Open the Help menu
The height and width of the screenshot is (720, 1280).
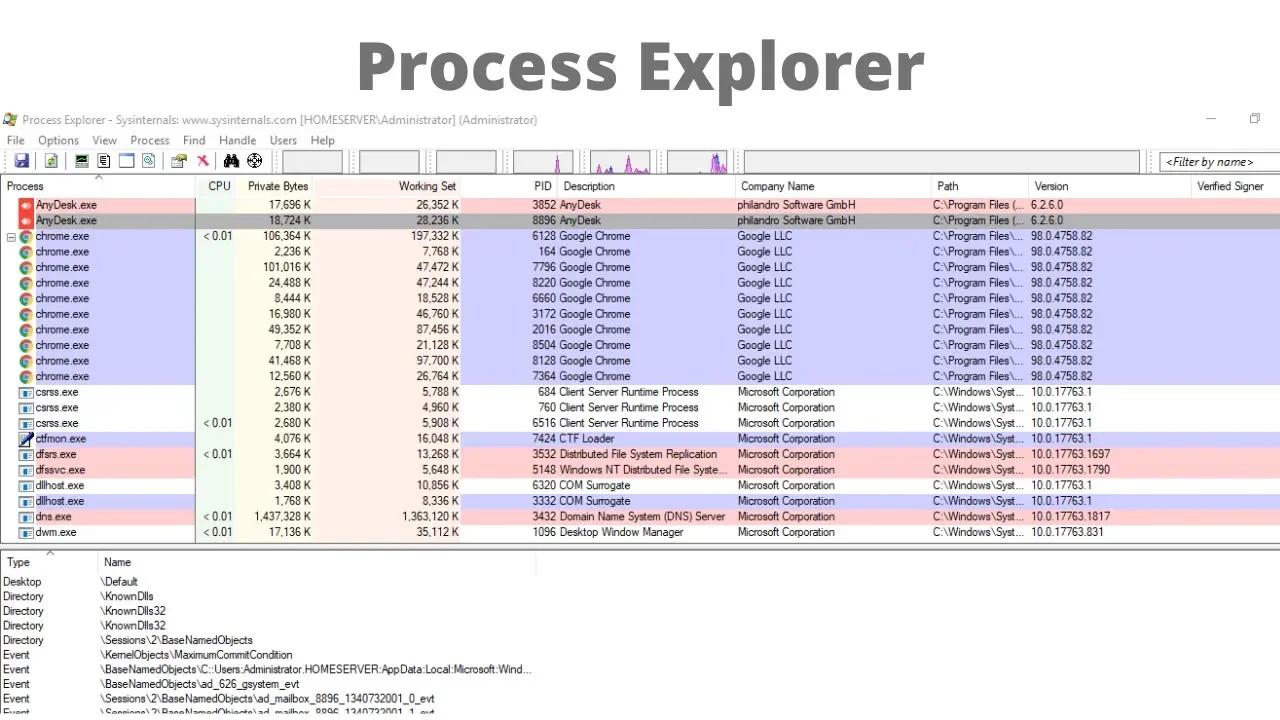point(322,140)
